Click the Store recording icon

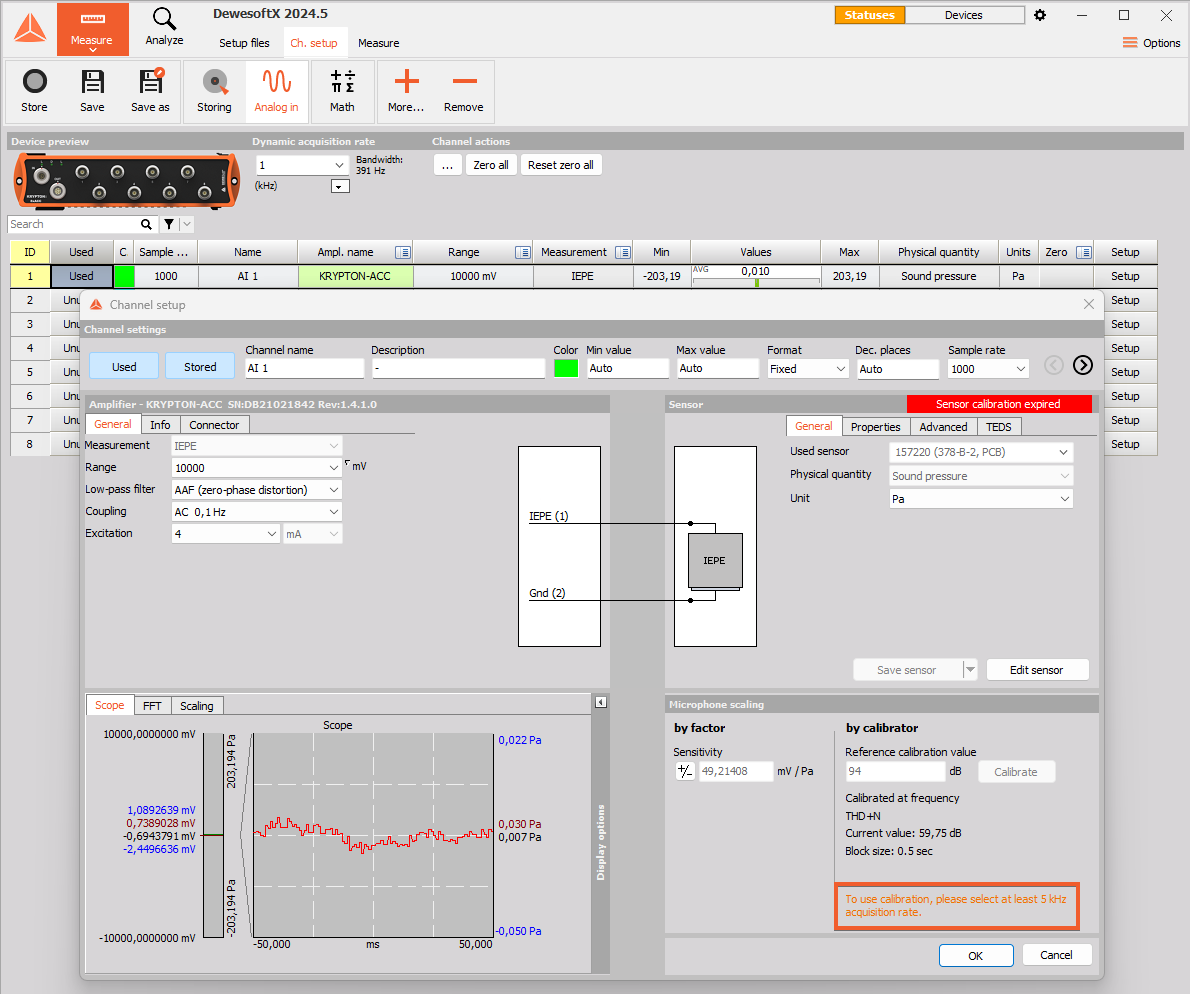click(34, 92)
